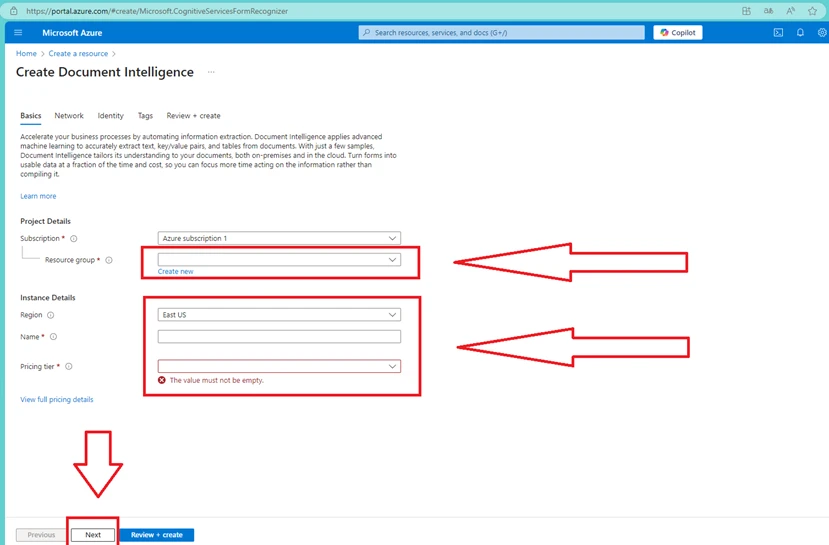Open the ellipsis menu beside the page title
Image resolution: width=829 pixels, height=545 pixels.
point(211,72)
